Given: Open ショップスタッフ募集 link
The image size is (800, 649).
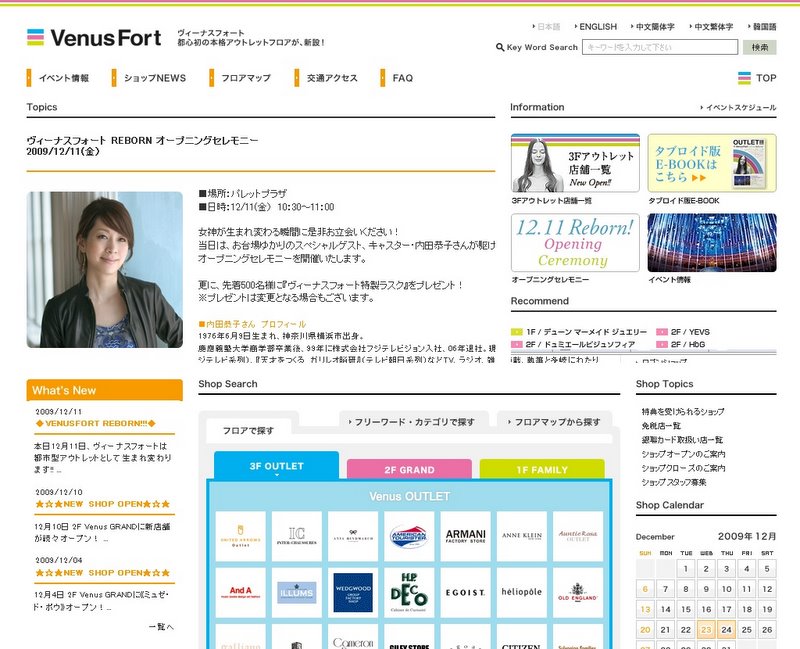Looking at the screenshot, I should (x=674, y=482).
